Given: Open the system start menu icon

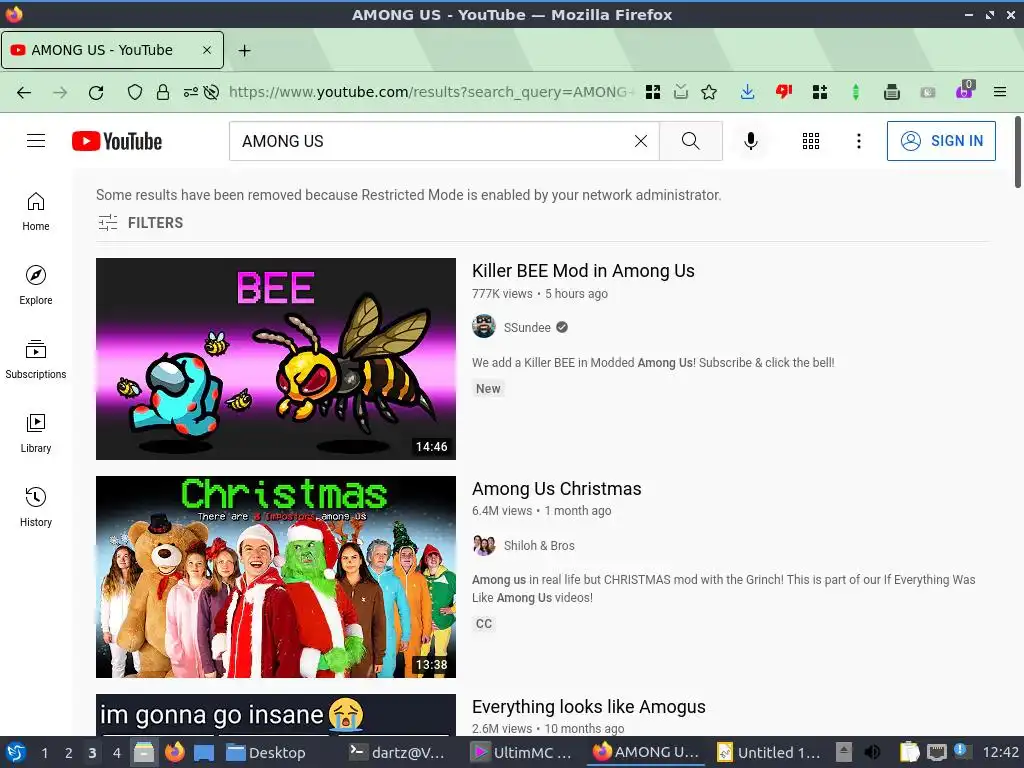Looking at the screenshot, I should [16, 752].
